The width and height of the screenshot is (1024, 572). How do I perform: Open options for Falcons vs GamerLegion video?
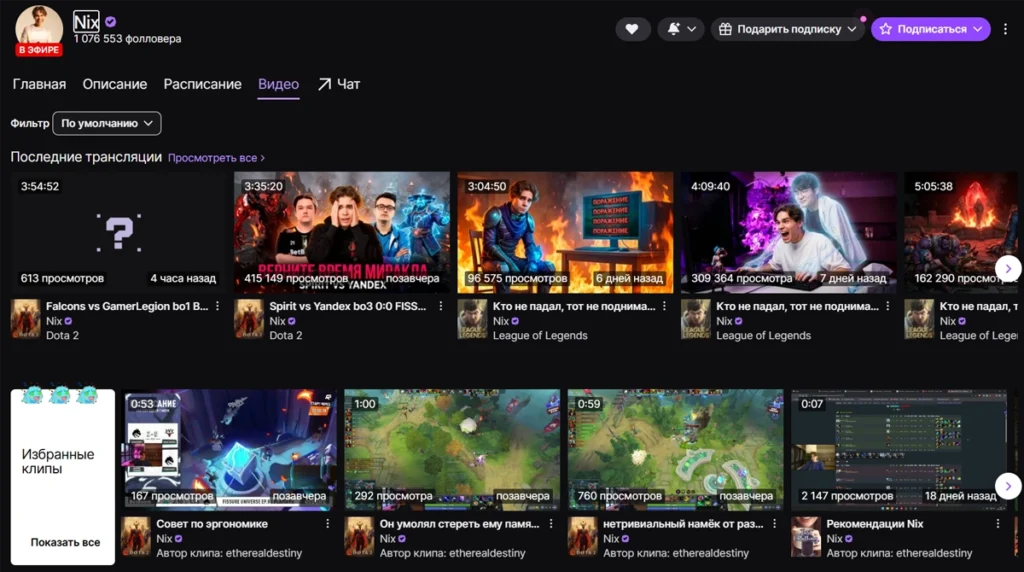tap(218, 306)
